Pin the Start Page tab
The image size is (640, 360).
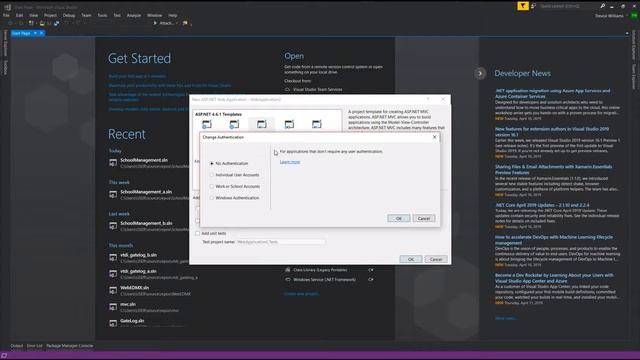click(36, 33)
